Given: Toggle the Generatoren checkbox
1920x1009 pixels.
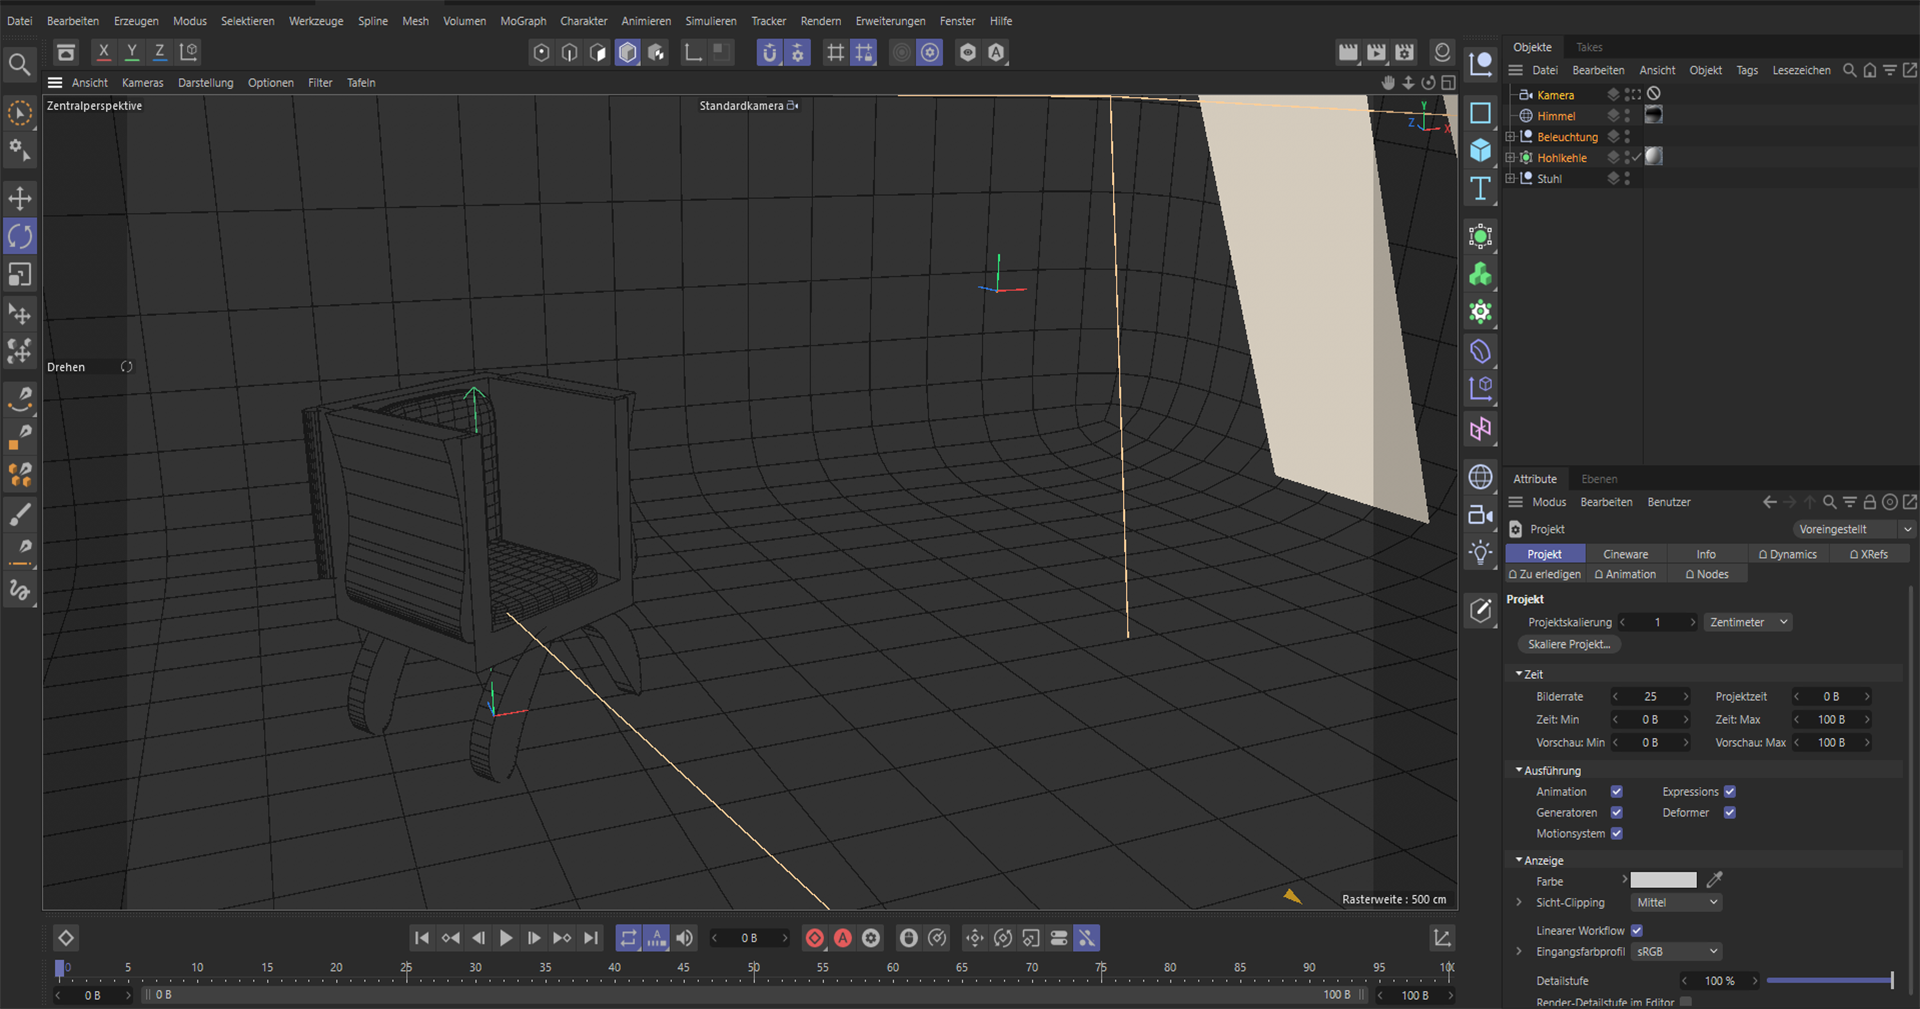Looking at the screenshot, I should (x=1617, y=813).
